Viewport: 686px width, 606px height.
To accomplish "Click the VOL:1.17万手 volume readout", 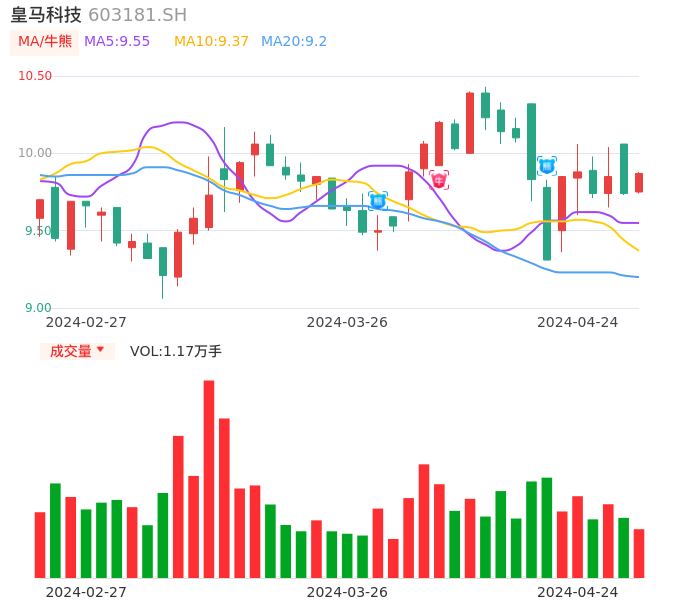I will (175, 351).
